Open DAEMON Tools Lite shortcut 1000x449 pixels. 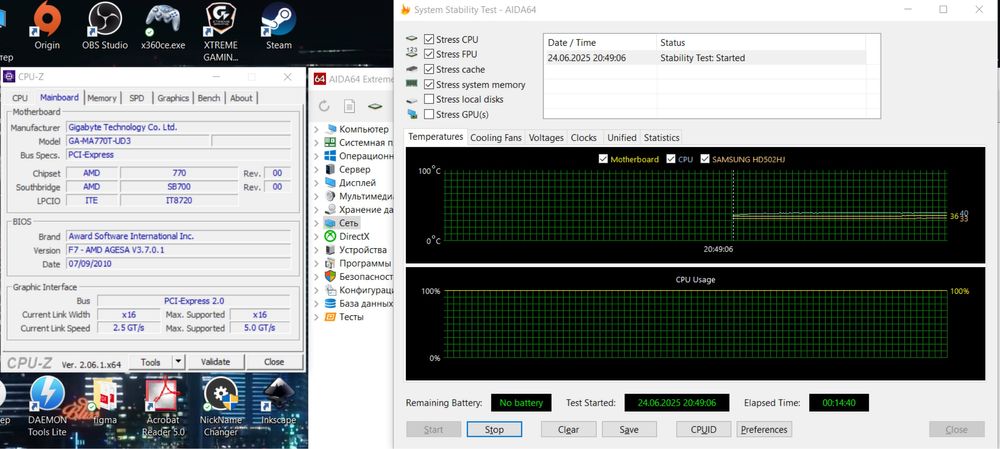pos(47,406)
